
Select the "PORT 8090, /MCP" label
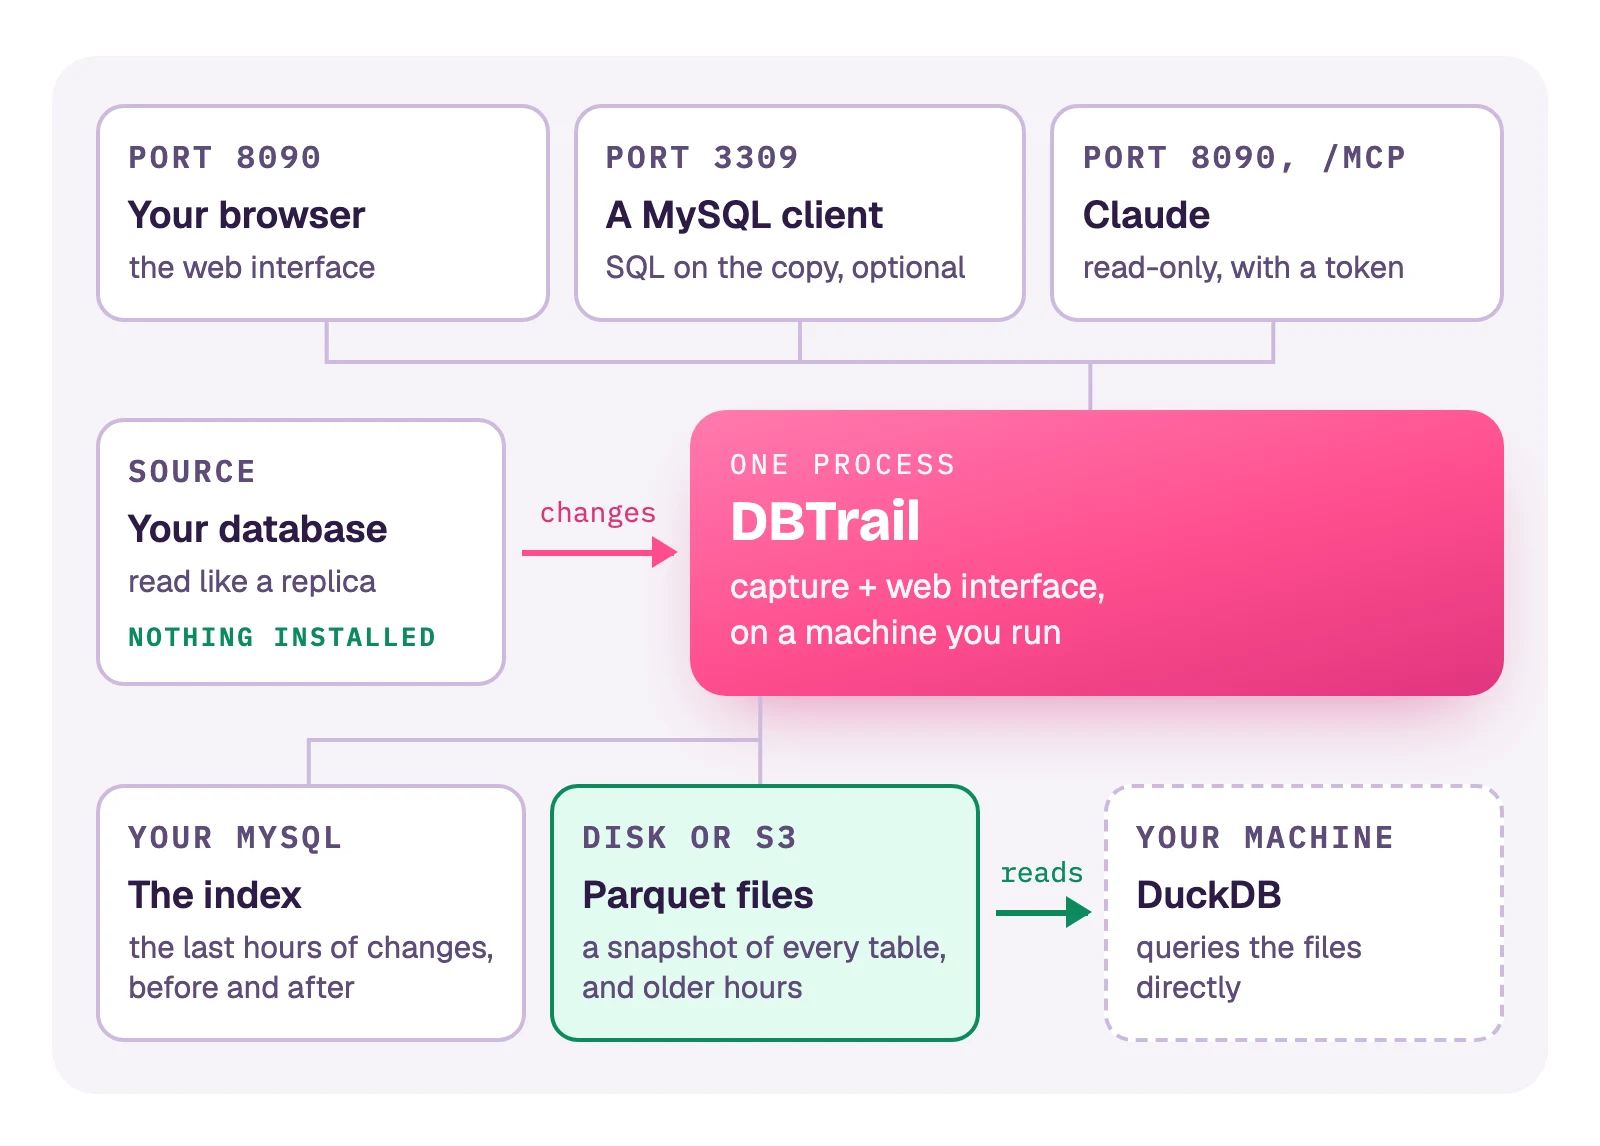click(x=1244, y=157)
